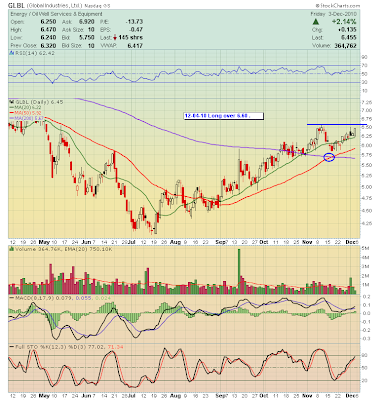The width and height of the screenshot is (380, 400).
Task: Click the 70 level on RSI axis
Action: click(366, 65)
